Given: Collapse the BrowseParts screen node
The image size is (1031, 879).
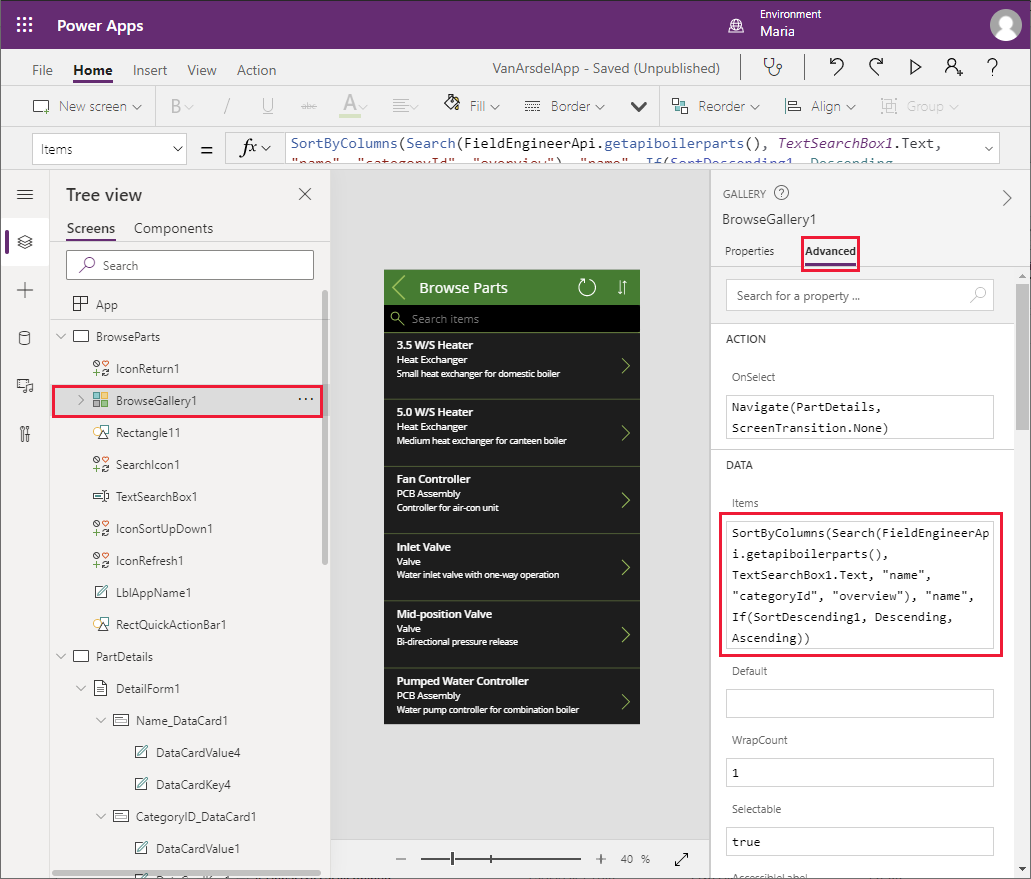Looking at the screenshot, I should click(x=61, y=336).
